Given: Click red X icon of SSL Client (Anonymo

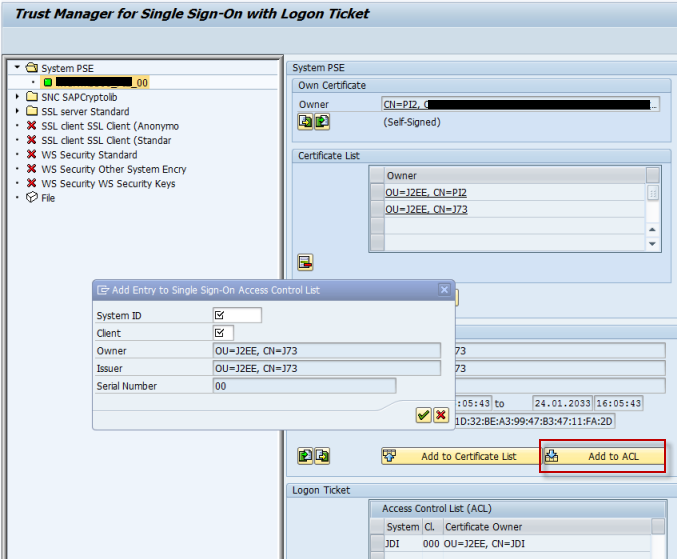Looking at the screenshot, I should click(31, 126).
